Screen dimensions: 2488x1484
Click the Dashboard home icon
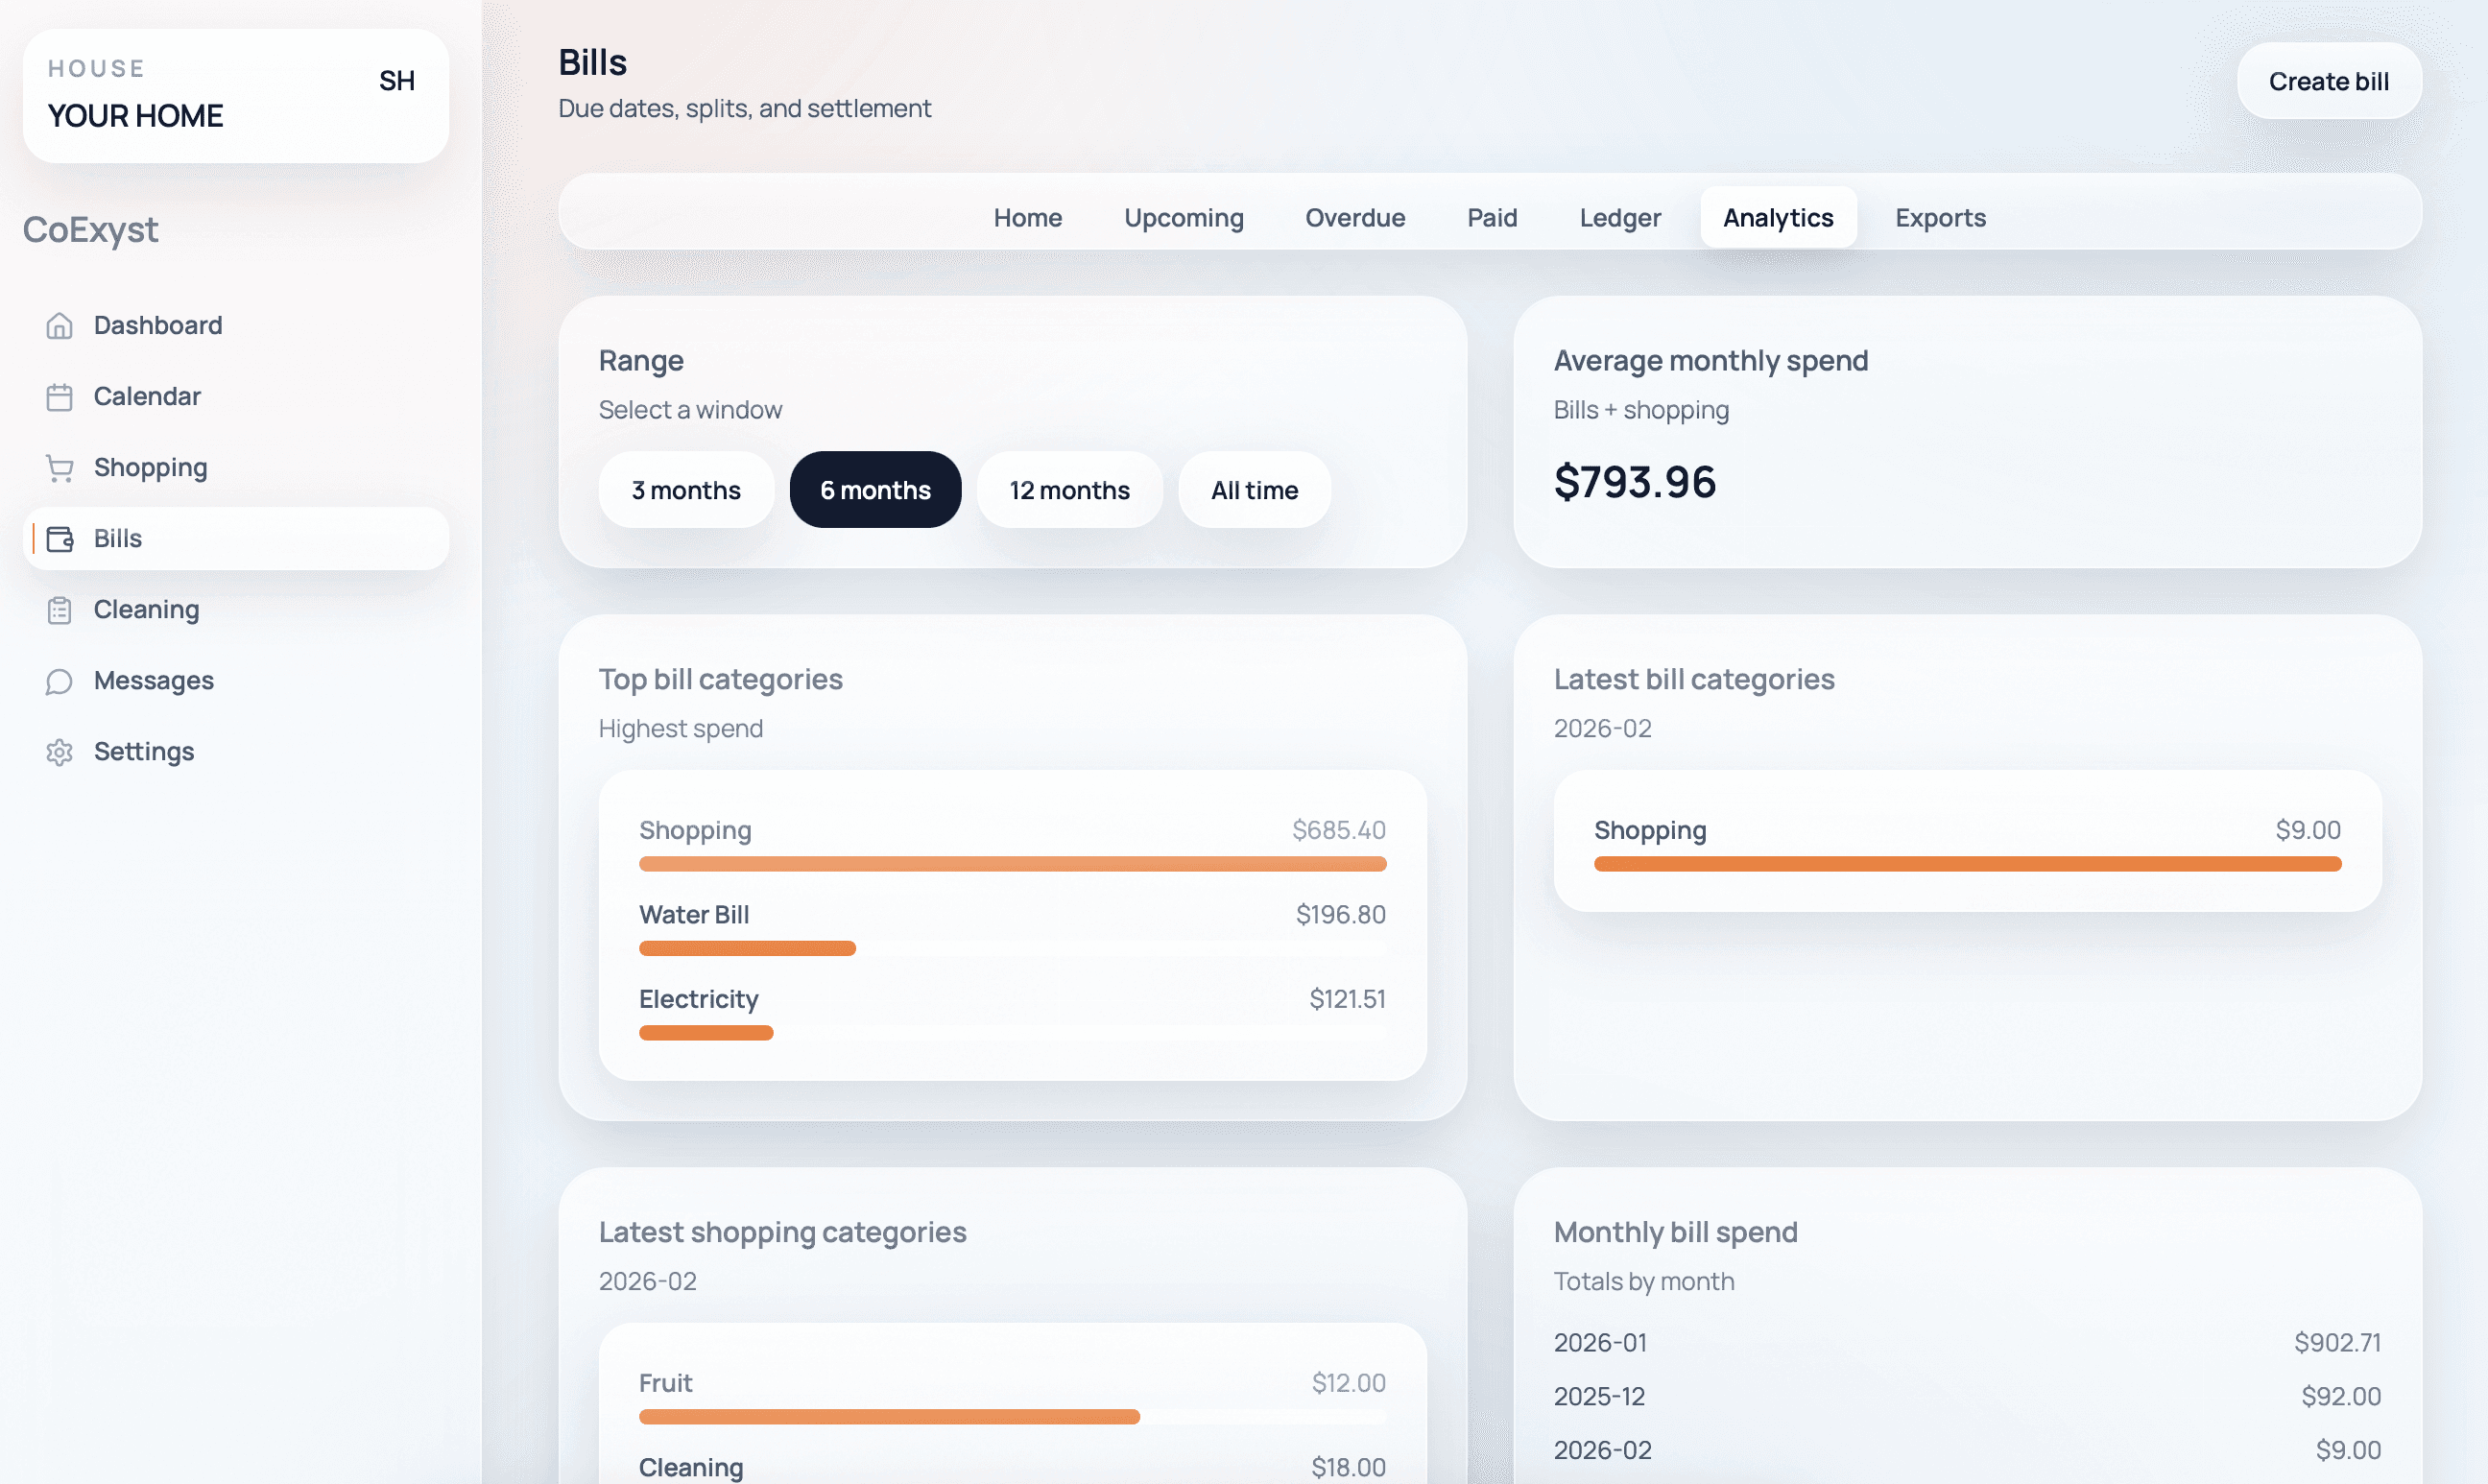click(59, 326)
